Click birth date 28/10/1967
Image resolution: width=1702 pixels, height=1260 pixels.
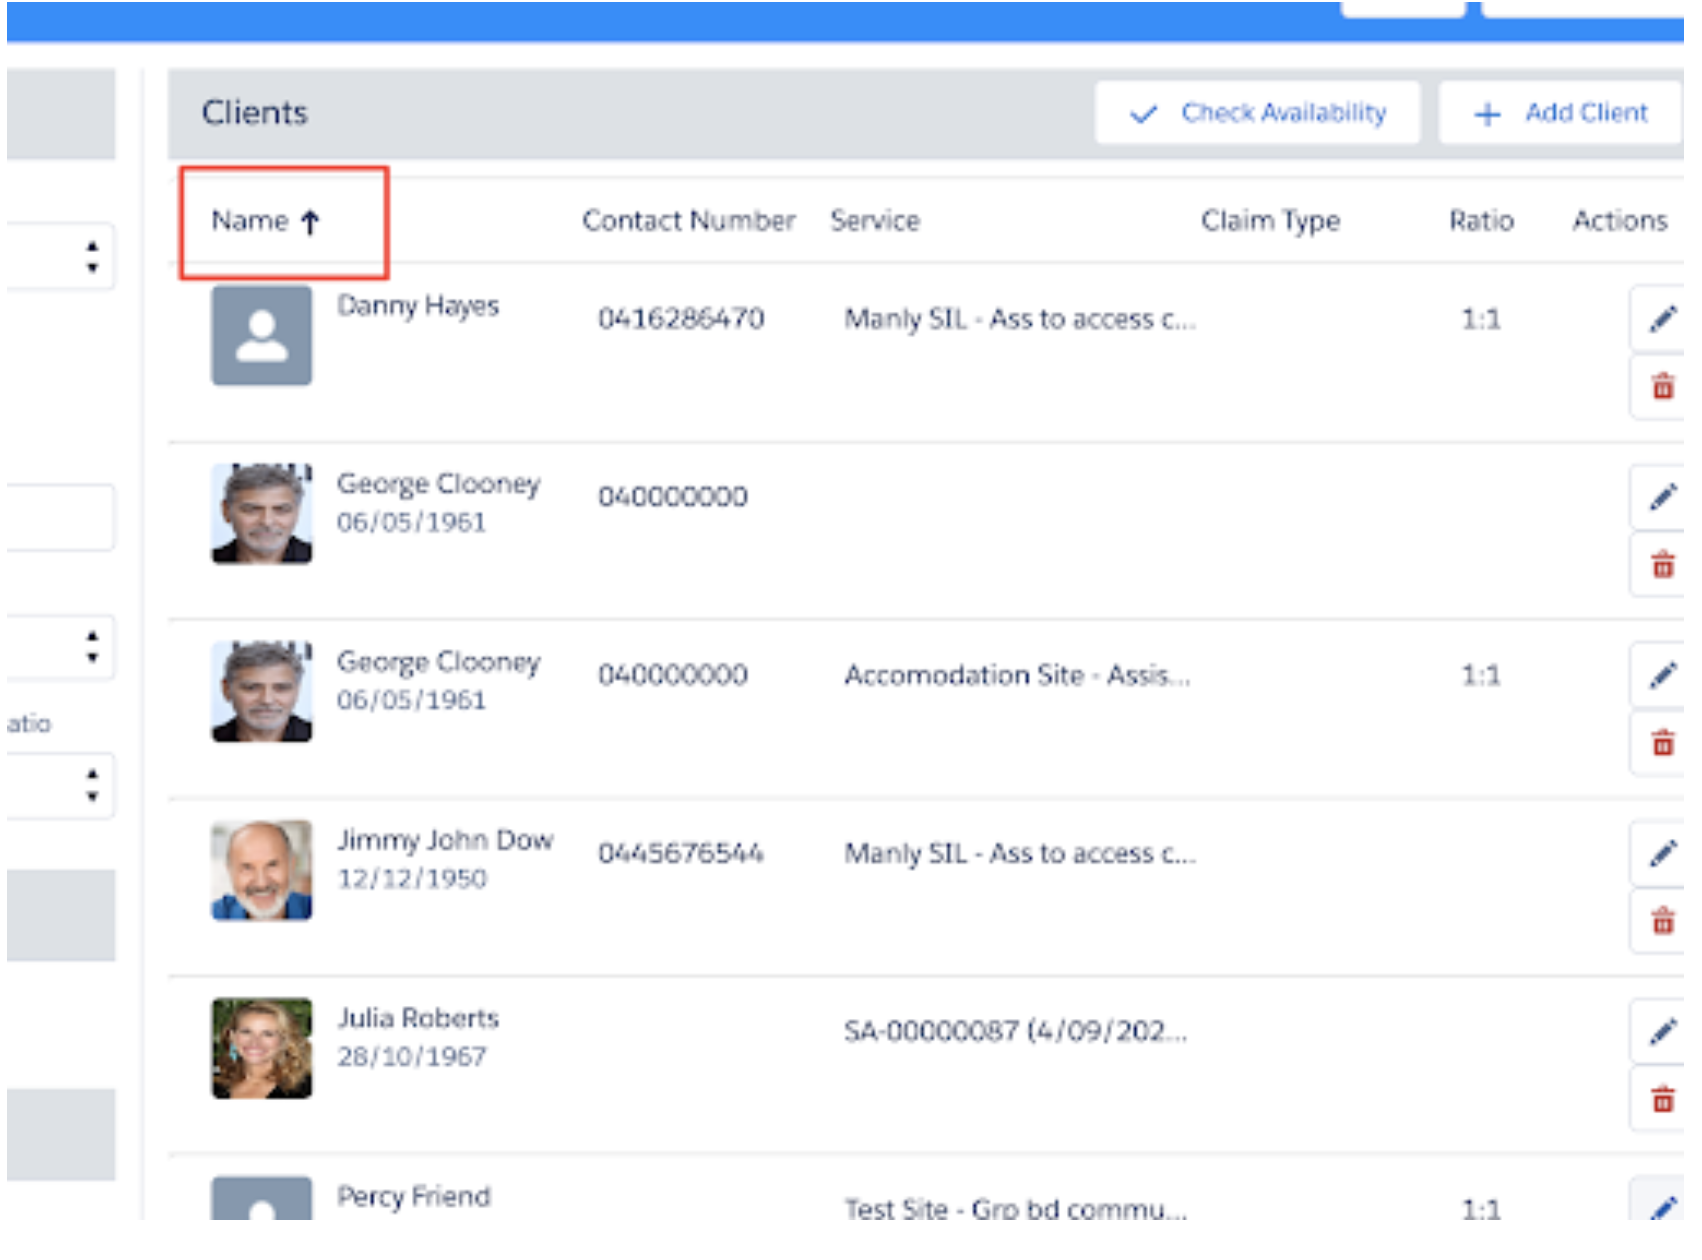(412, 1056)
